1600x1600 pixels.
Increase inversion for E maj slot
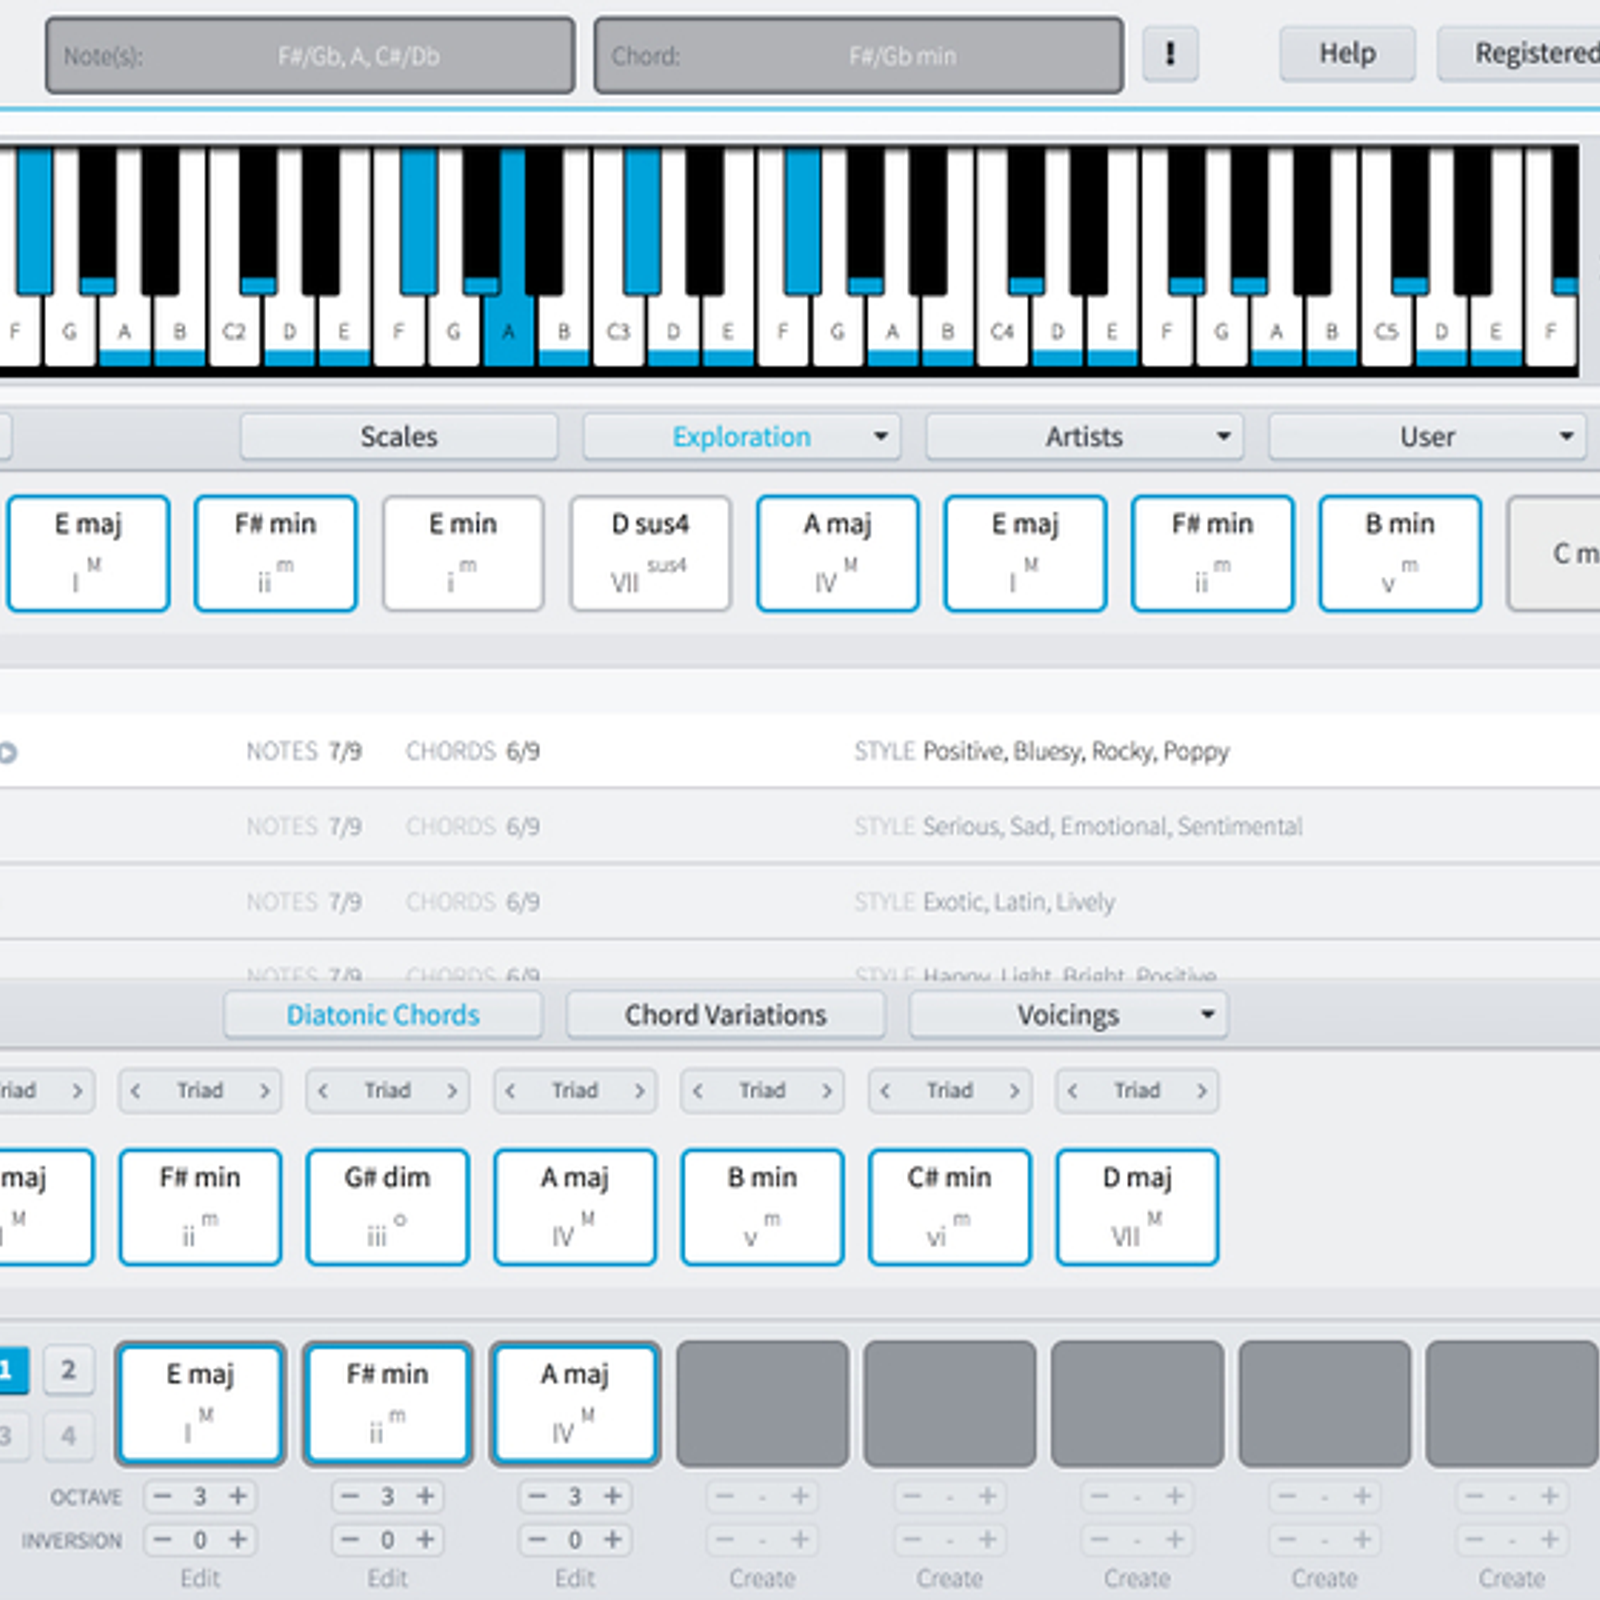point(238,1540)
